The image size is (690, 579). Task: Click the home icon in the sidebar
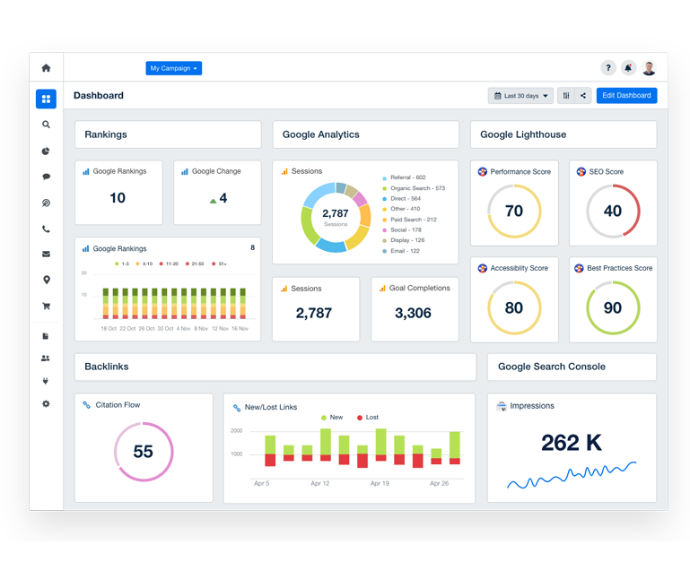(46, 68)
